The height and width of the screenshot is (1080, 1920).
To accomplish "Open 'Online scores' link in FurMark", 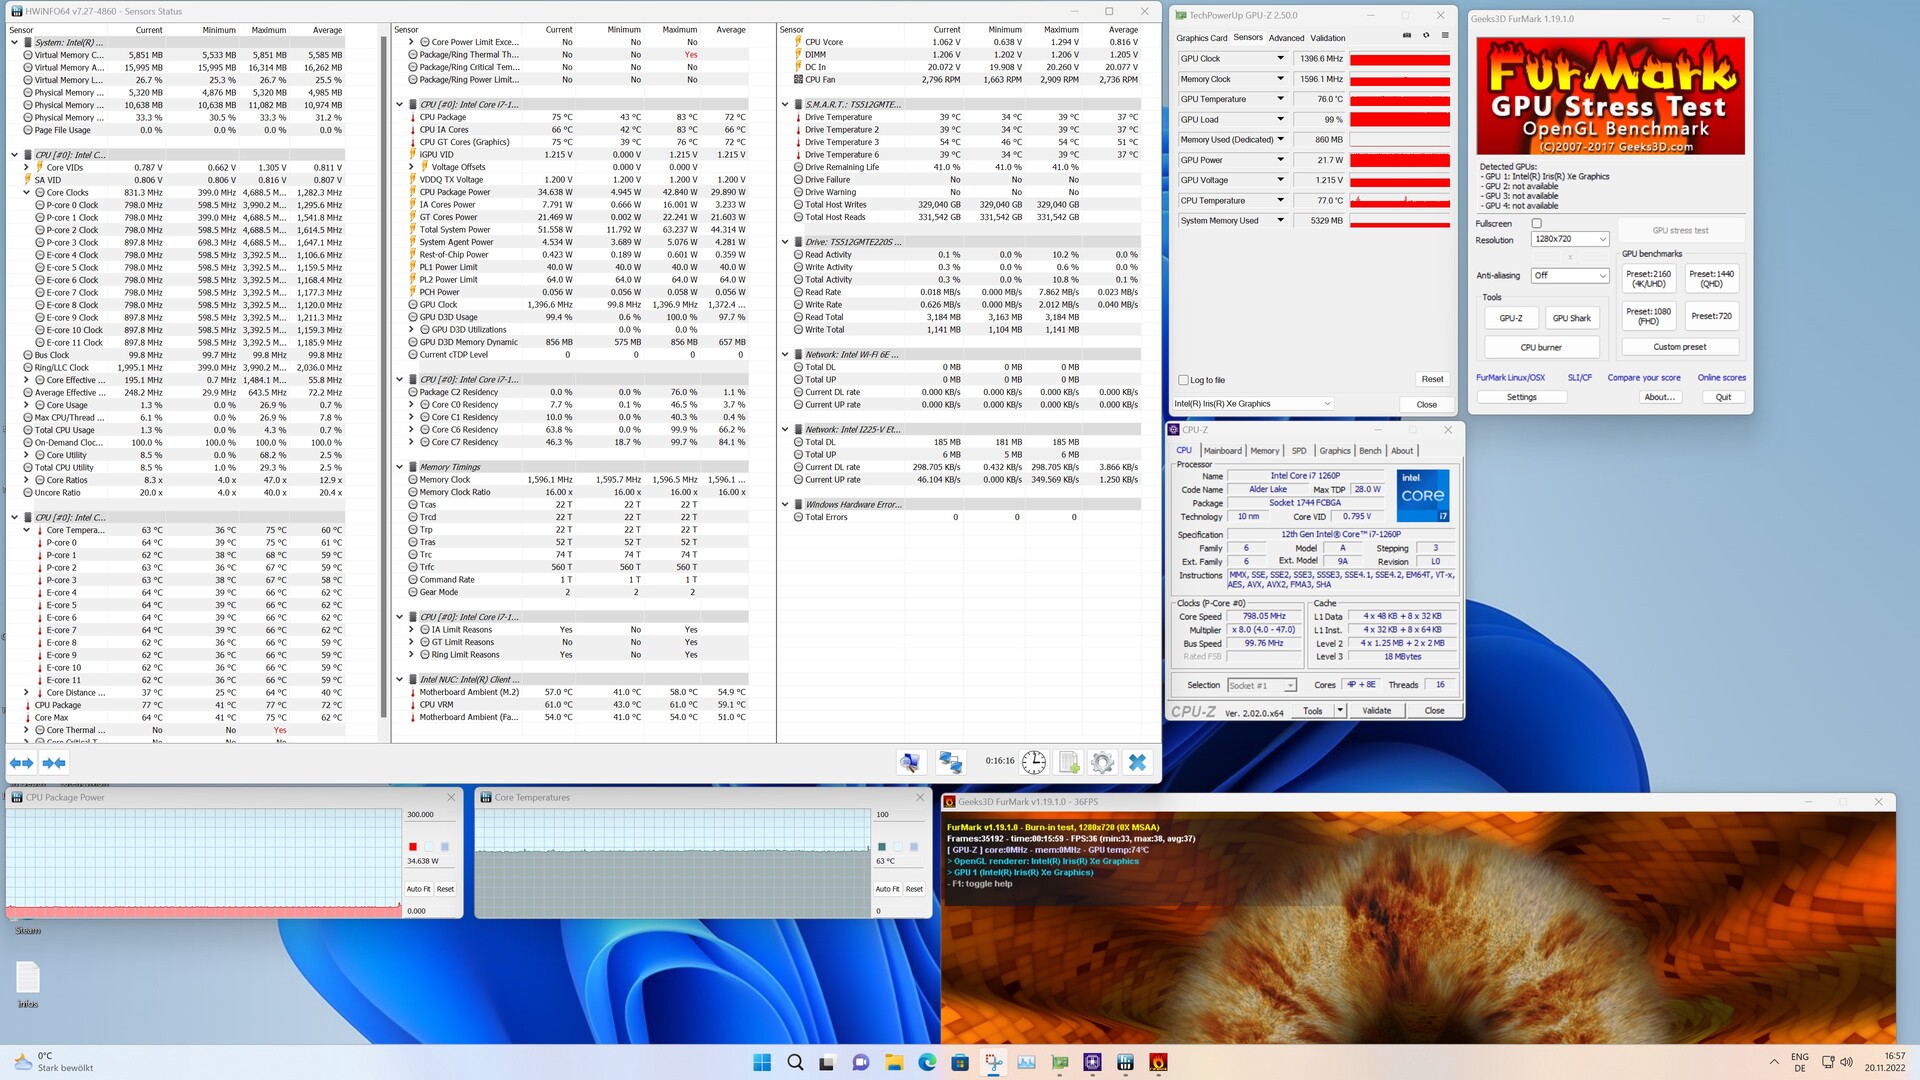I will click(x=1721, y=378).
